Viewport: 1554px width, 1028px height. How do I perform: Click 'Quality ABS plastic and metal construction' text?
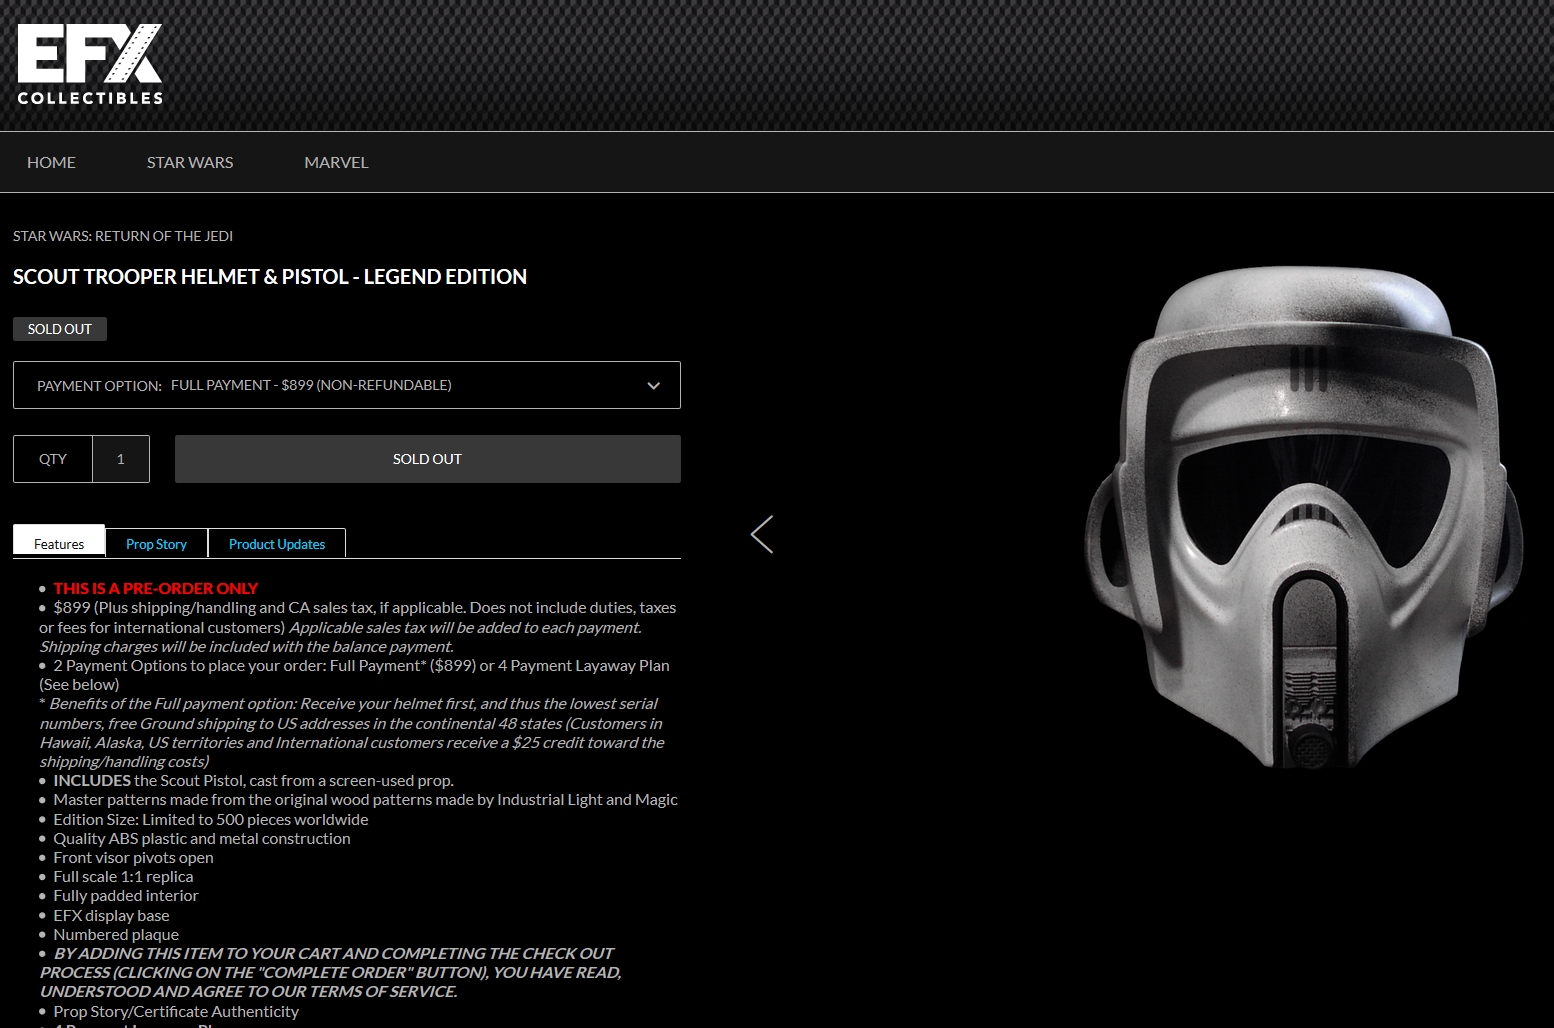(202, 838)
